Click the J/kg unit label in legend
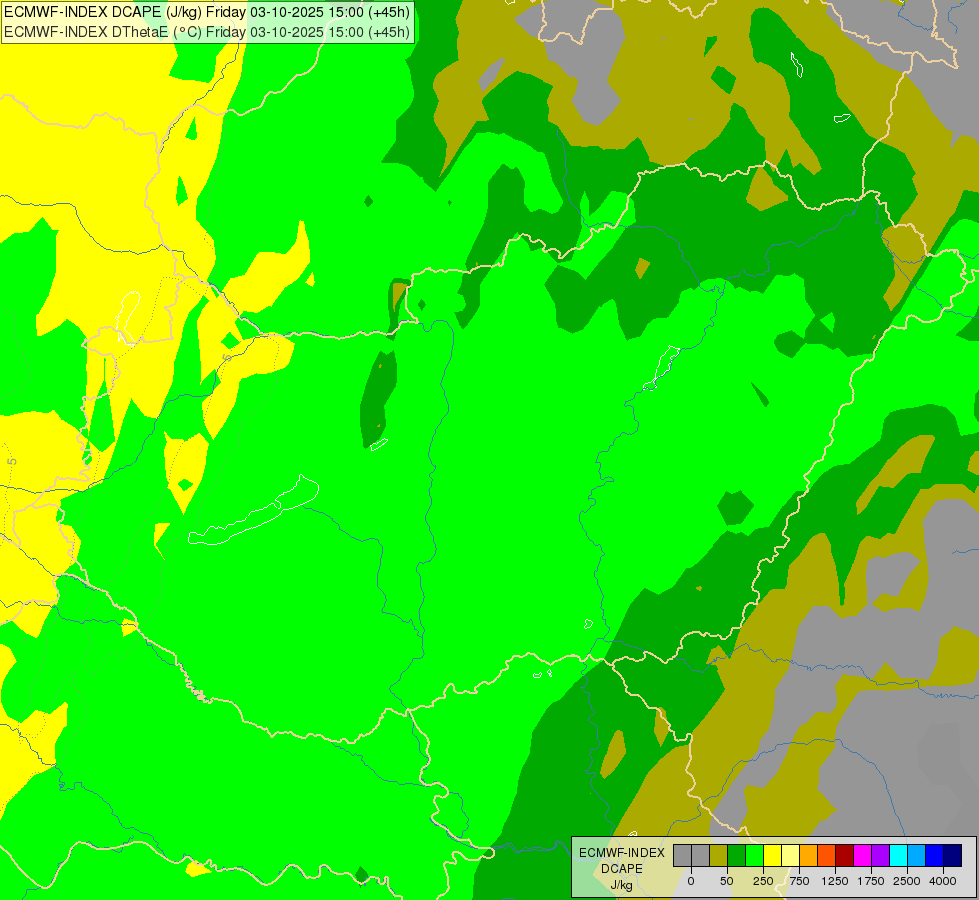979x900 pixels. (x=622, y=885)
